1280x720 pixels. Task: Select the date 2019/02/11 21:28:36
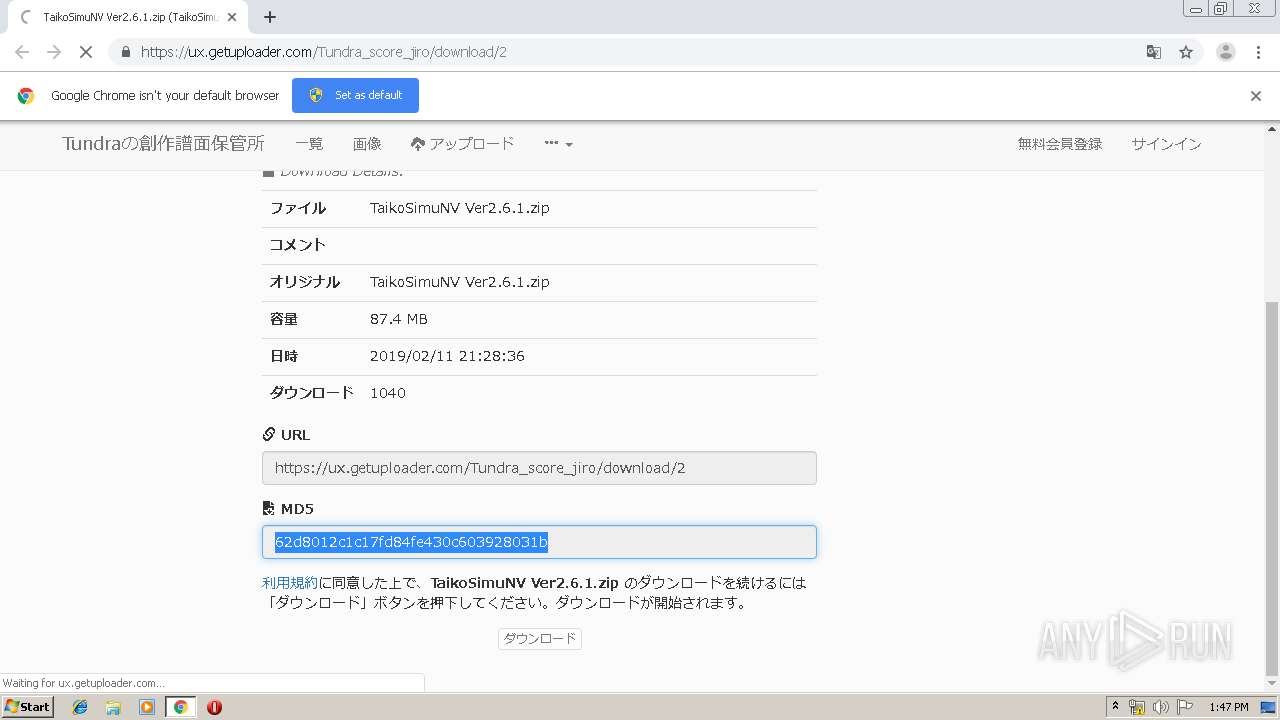447,356
